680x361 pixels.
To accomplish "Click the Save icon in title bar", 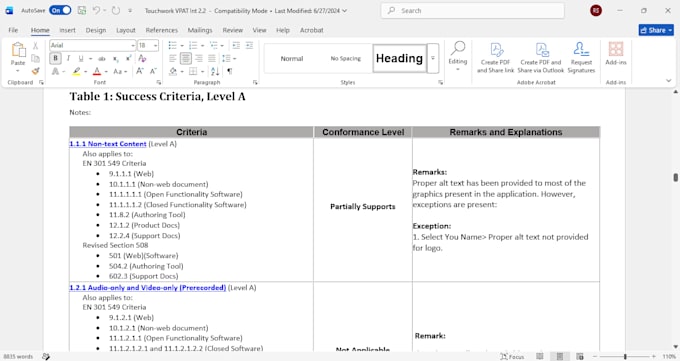I will (x=82, y=10).
